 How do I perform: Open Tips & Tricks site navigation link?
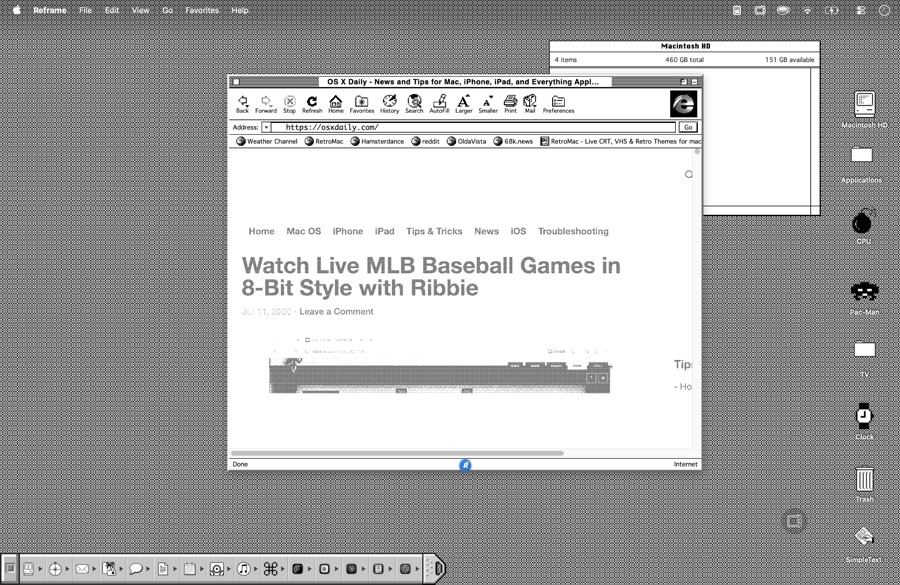[434, 231]
